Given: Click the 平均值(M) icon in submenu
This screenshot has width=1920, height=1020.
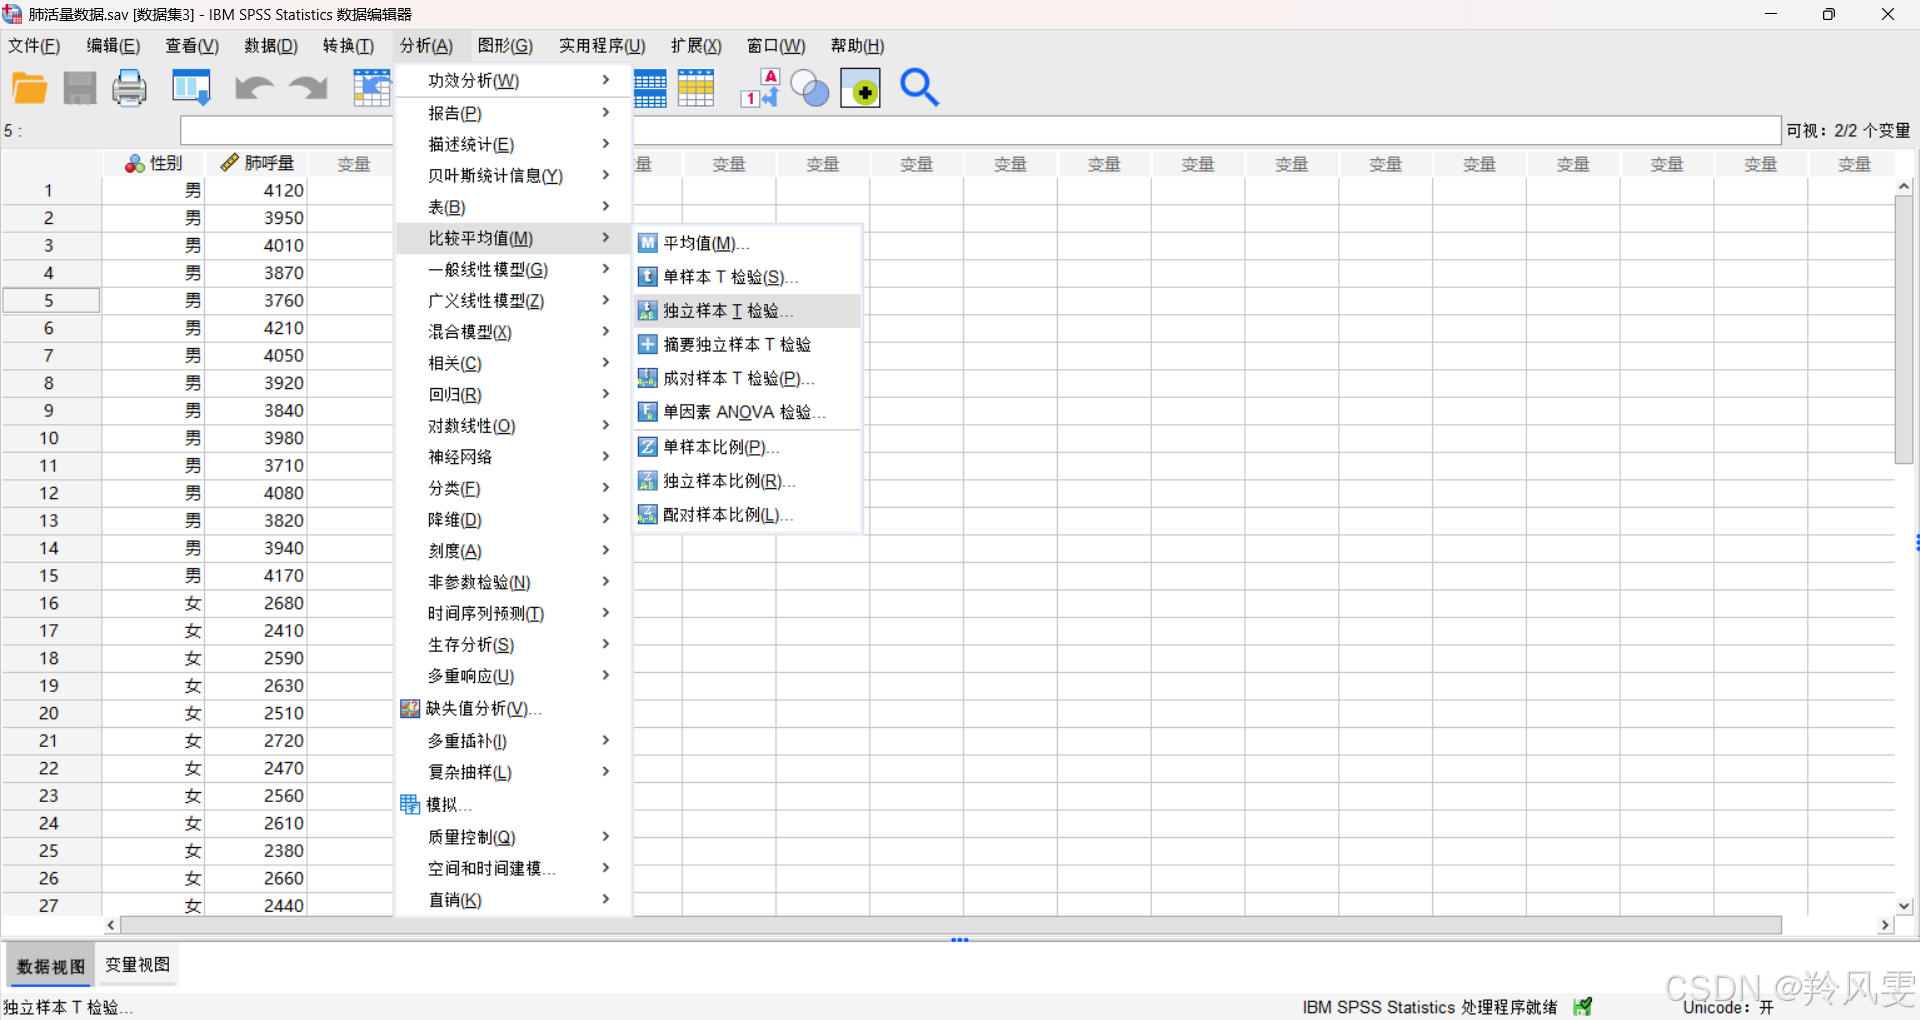Looking at the screenshot, I should point(648,243).
